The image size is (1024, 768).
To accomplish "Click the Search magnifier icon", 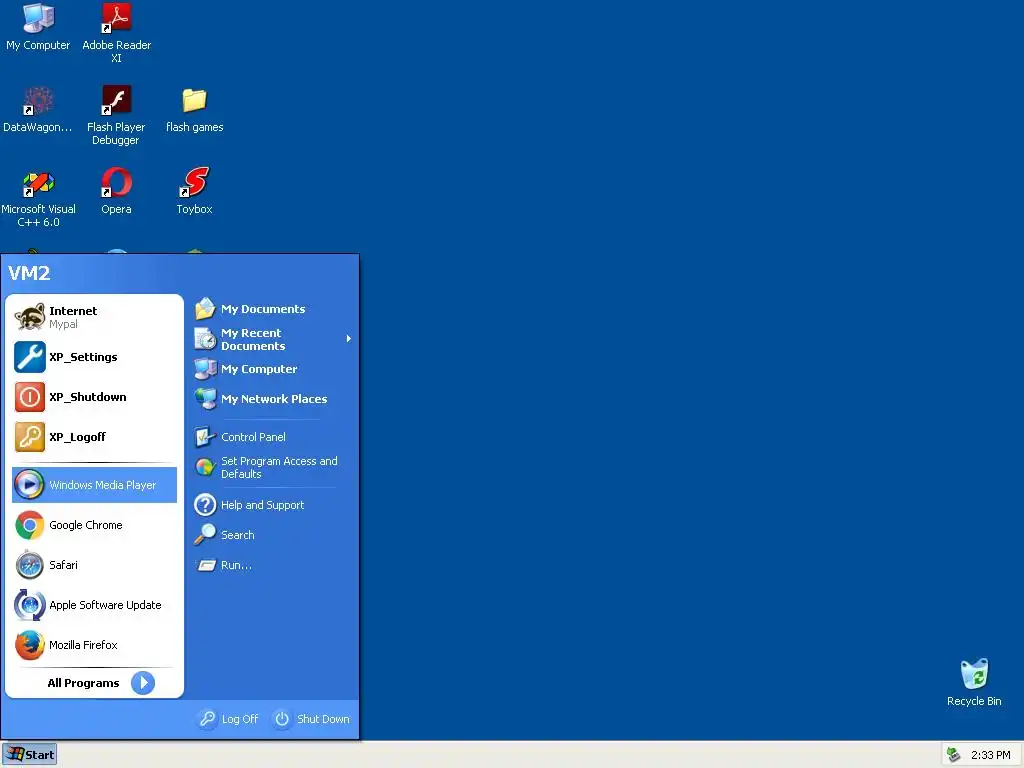I will [205, 535].
